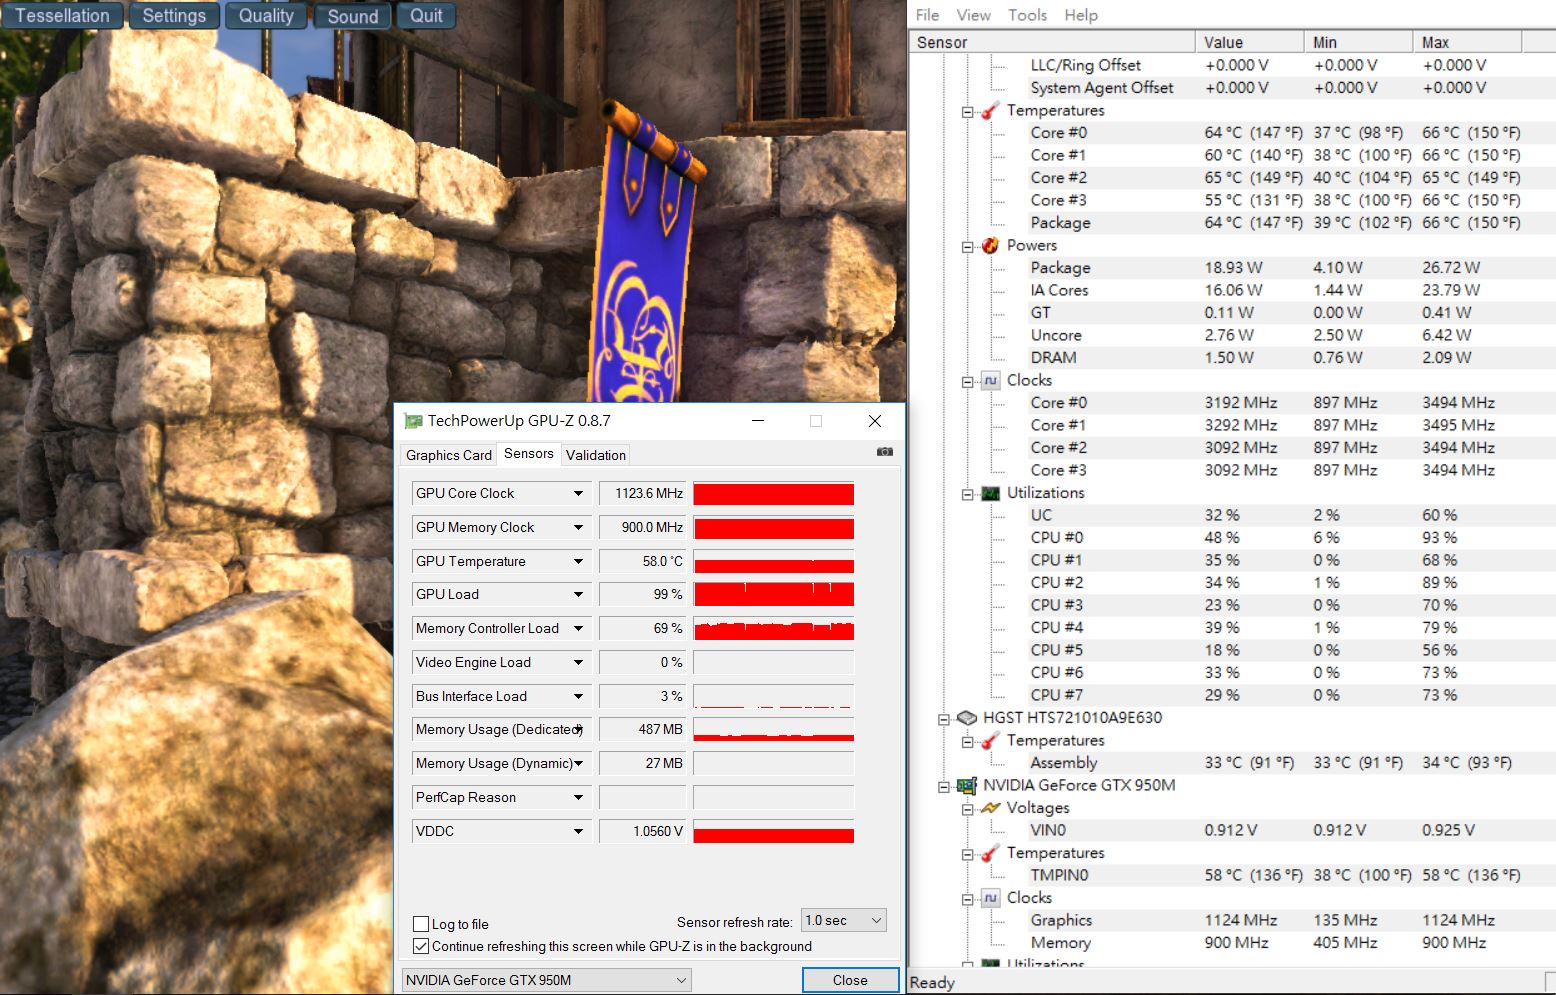
Task: Open the Help menu in HWMonitor
Action: [1081, 15]
